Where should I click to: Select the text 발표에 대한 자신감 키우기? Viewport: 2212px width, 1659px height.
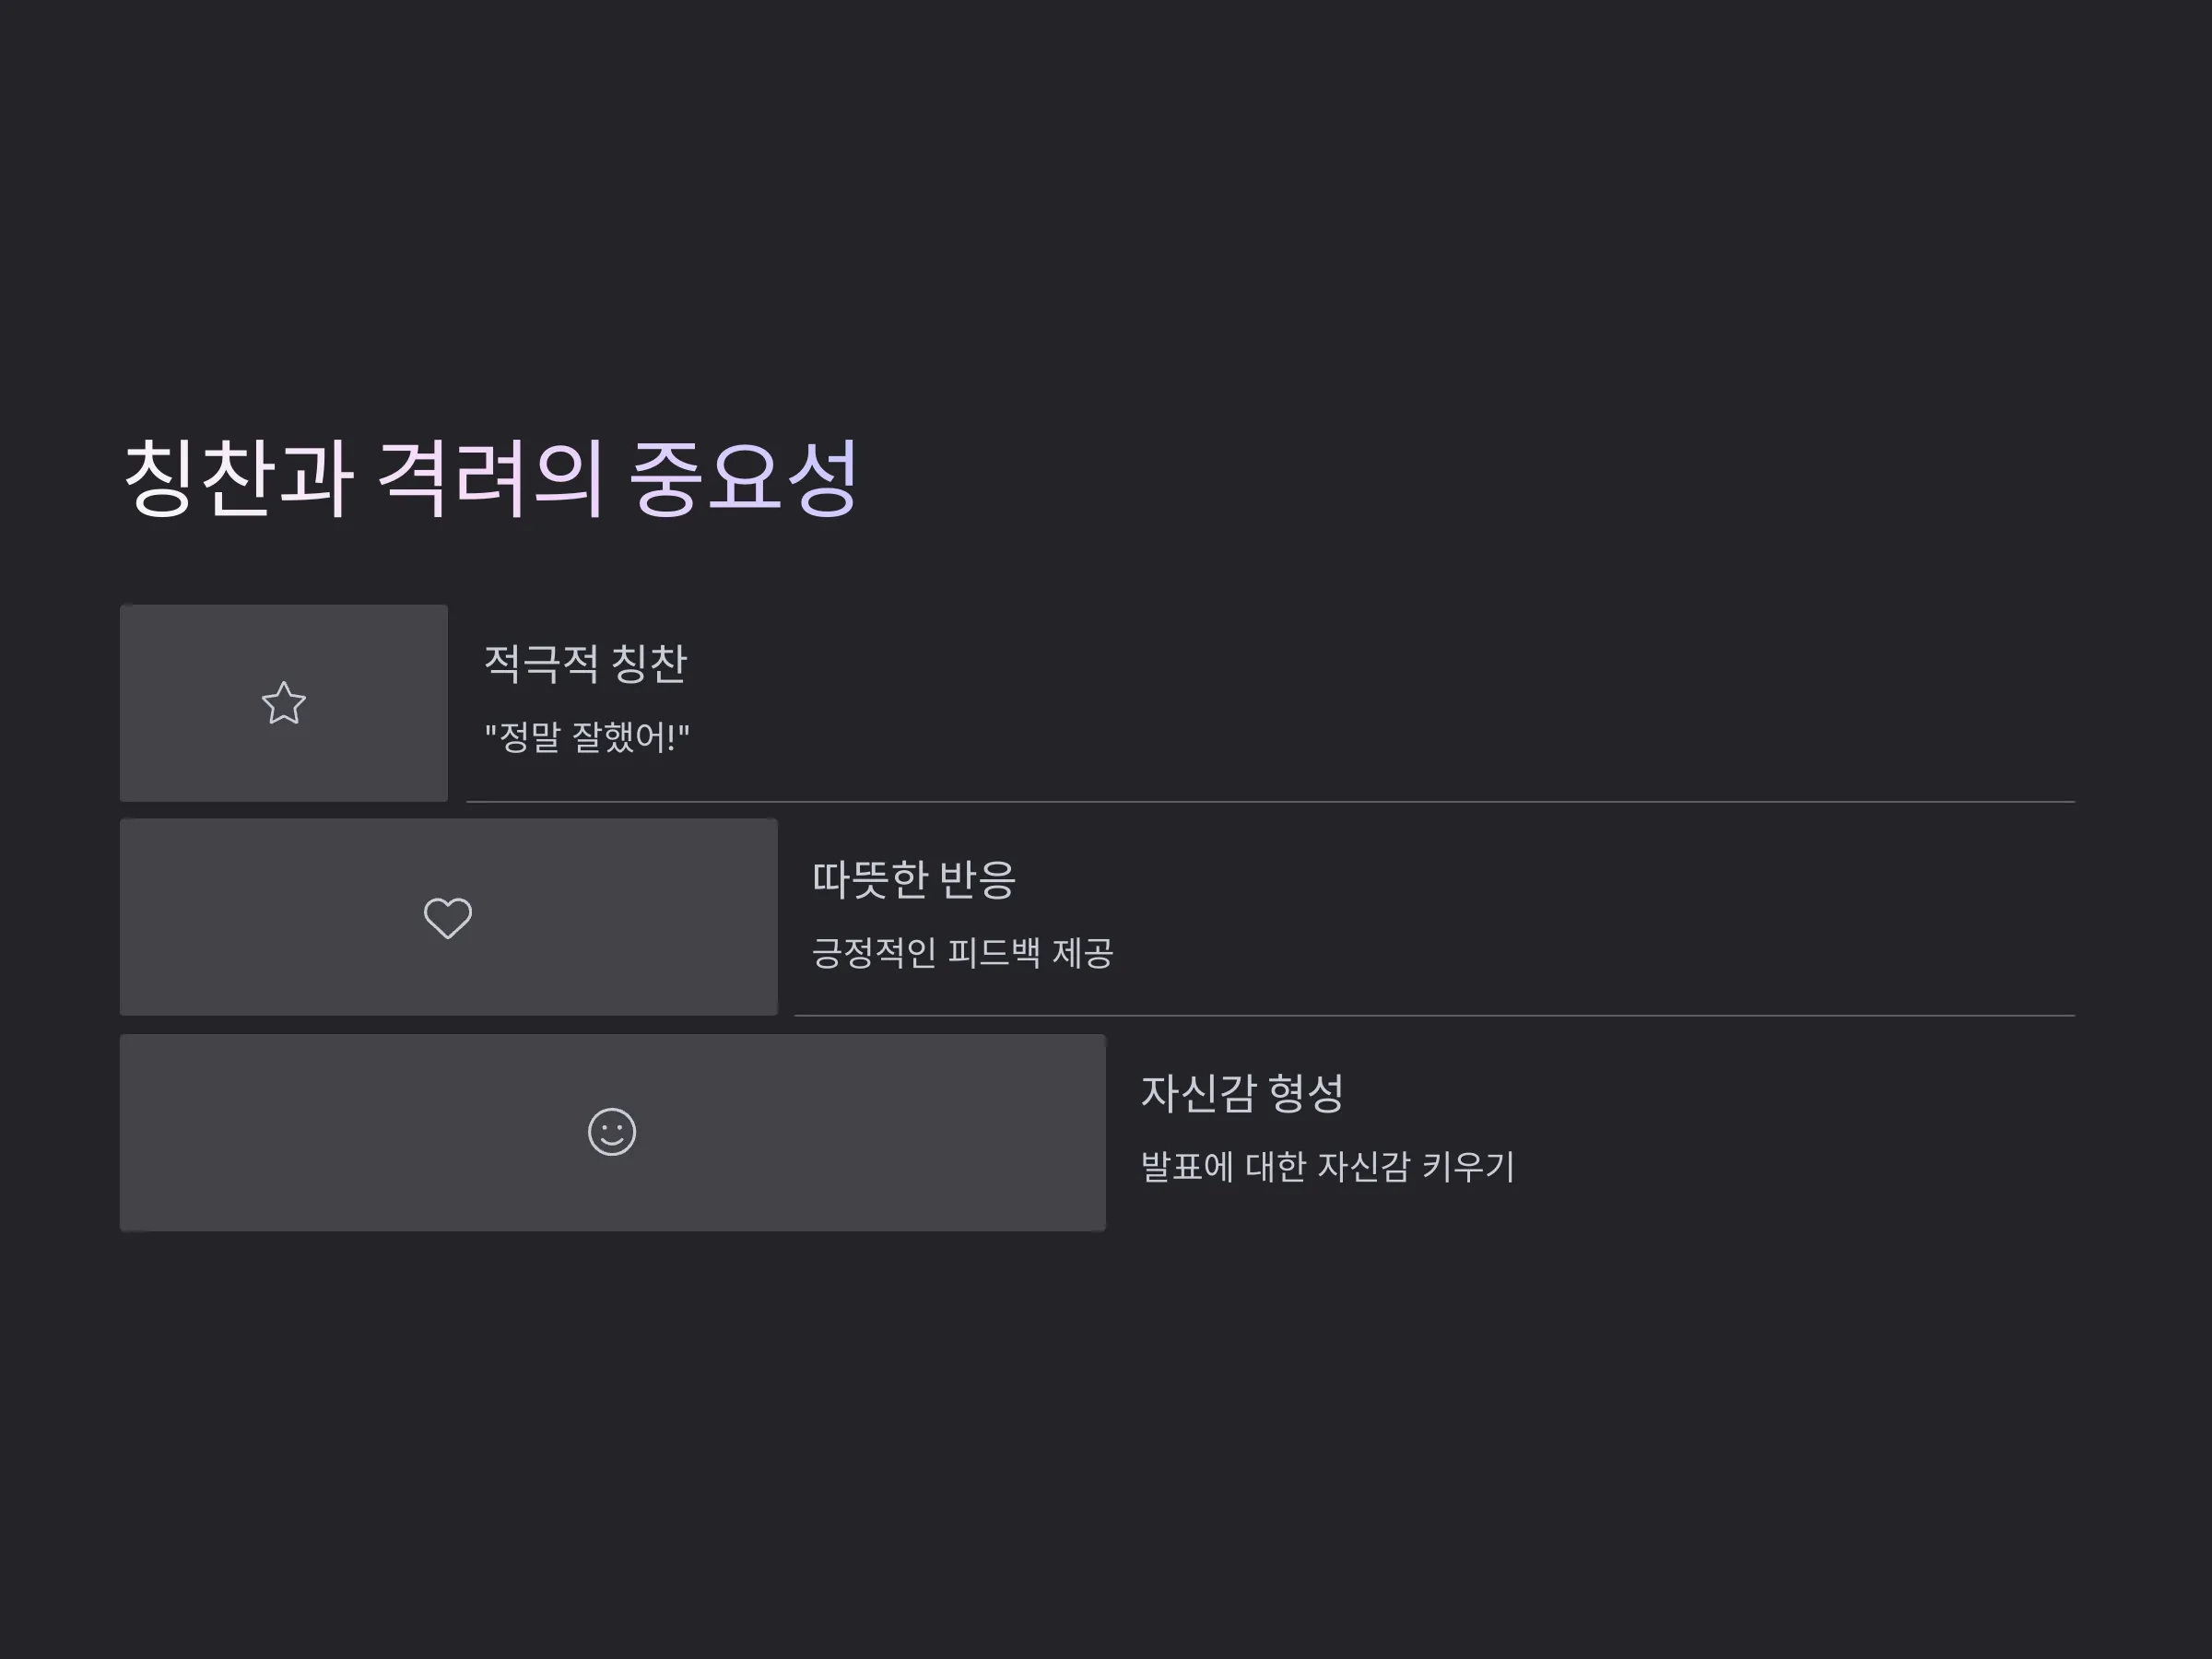tap(1328, 1167)
